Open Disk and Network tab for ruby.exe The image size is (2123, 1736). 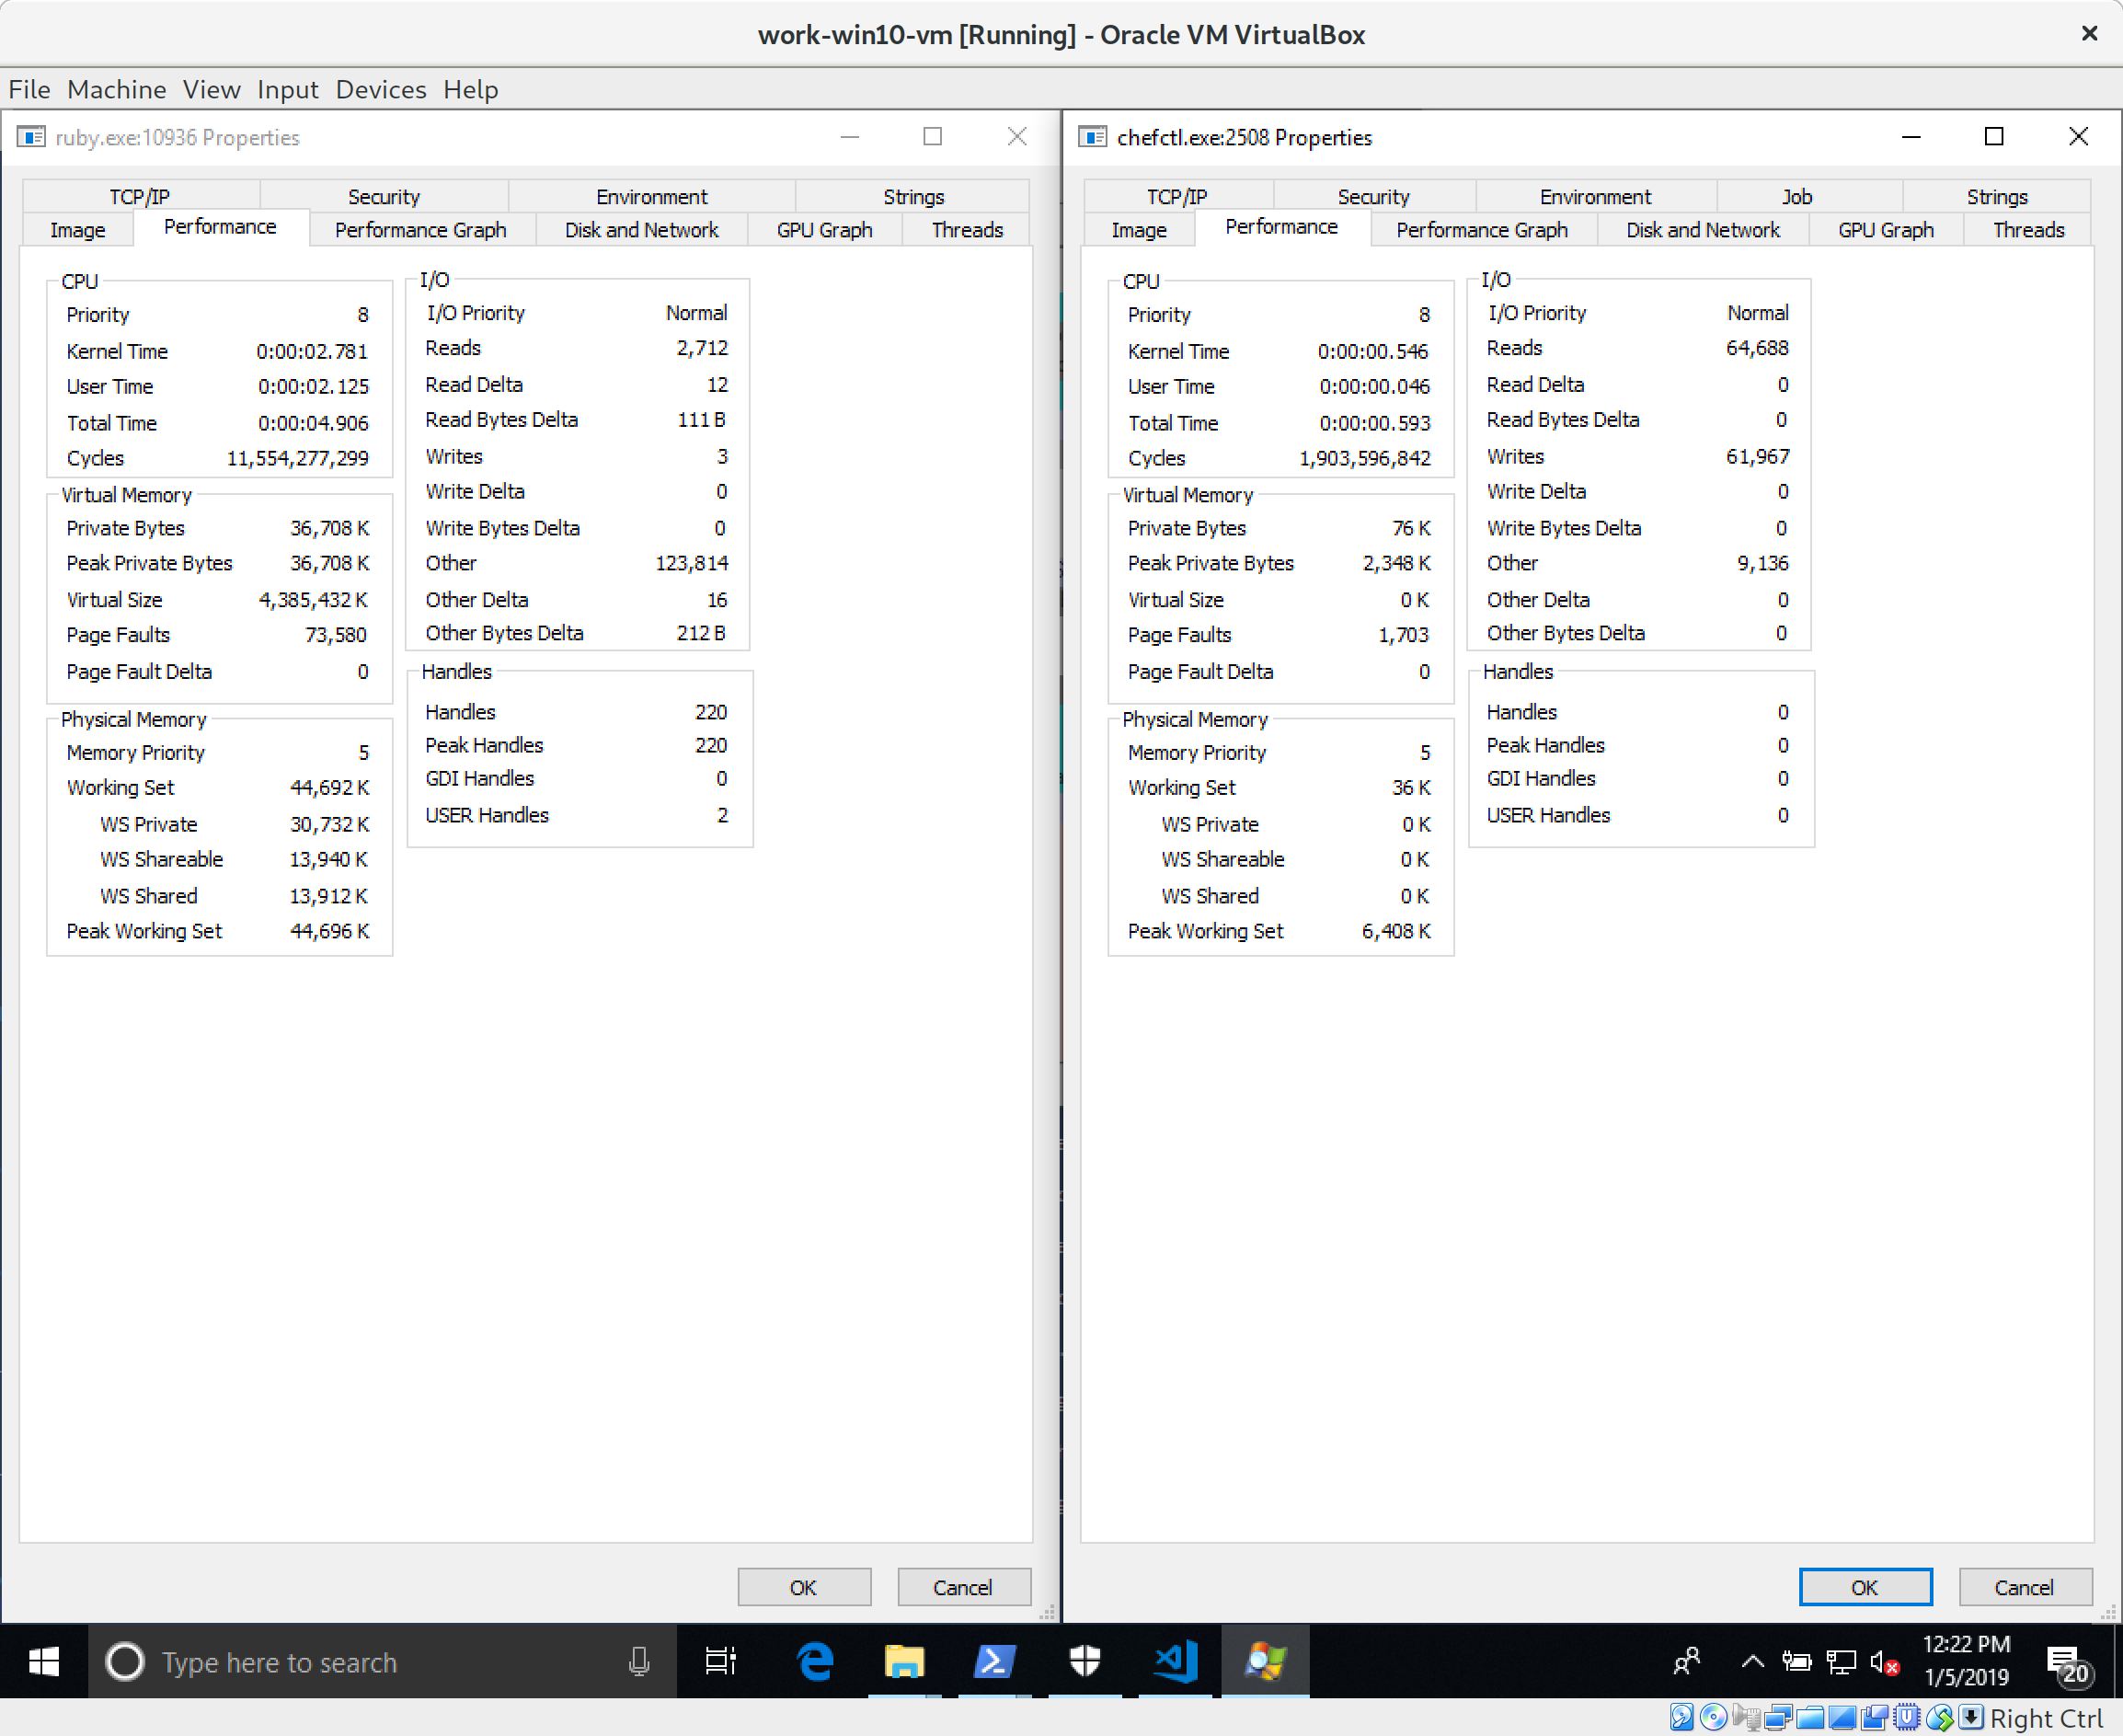click(641, 230)
